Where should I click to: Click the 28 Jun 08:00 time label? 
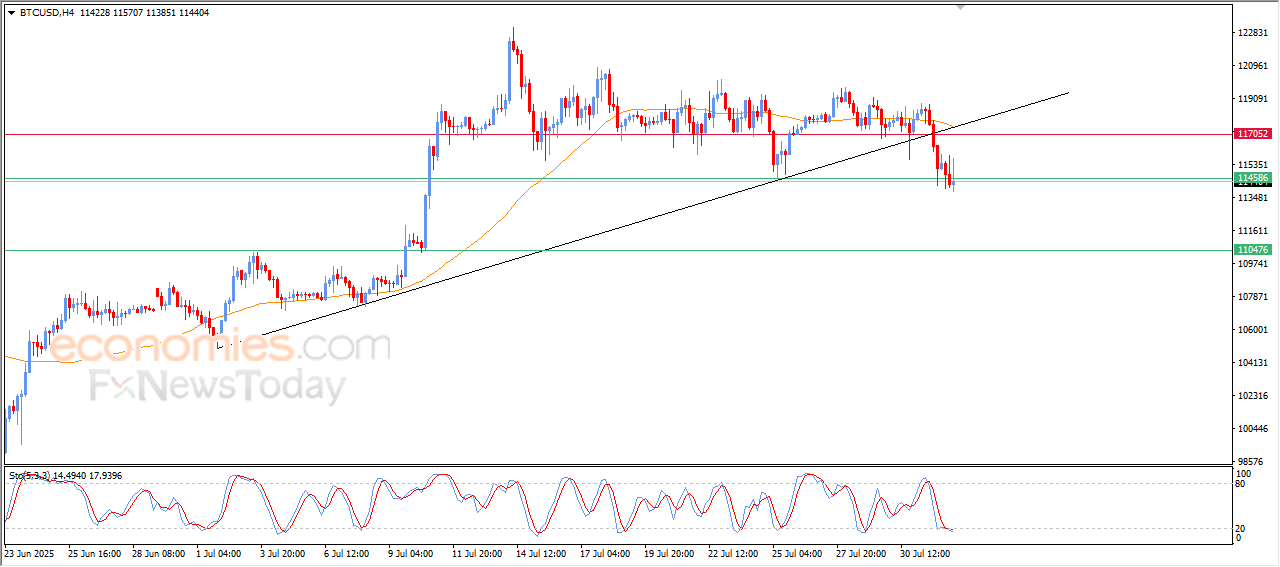click(159, 553)
